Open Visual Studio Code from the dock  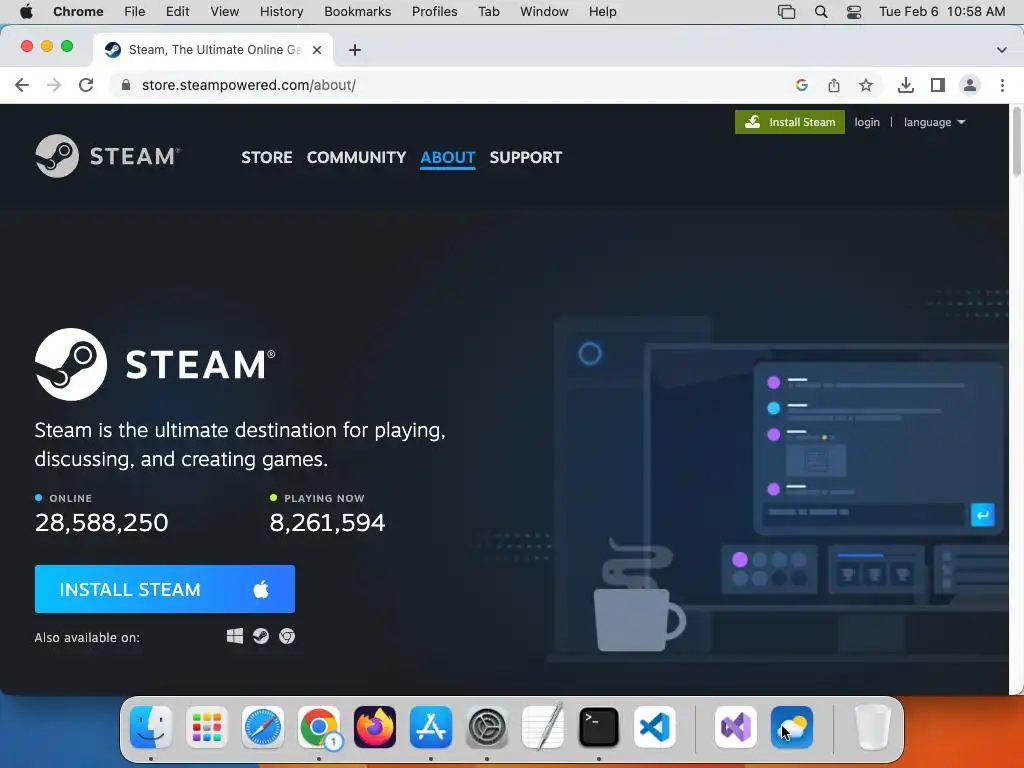pos(655,727)
